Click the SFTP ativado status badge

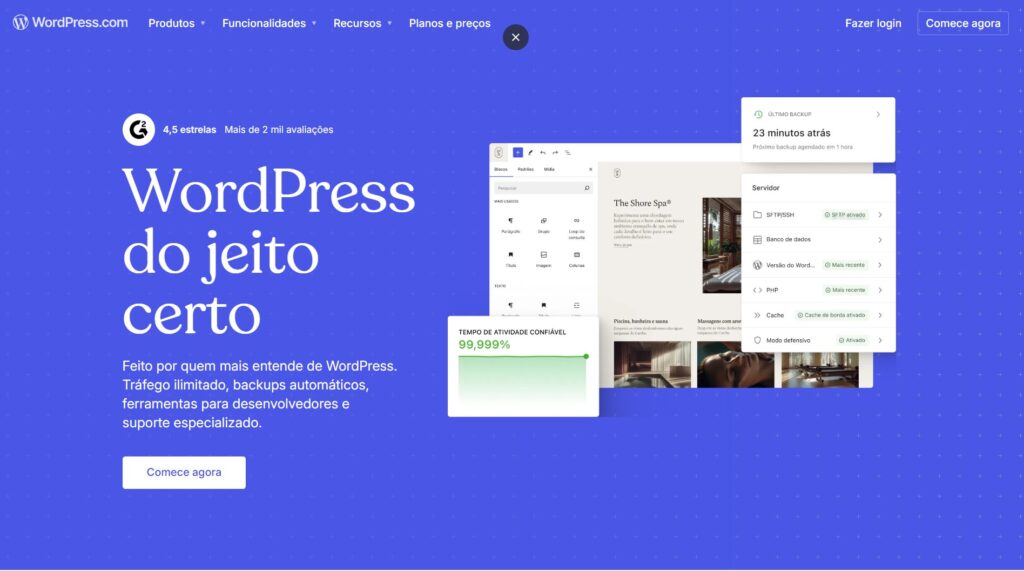click(845, 214)
